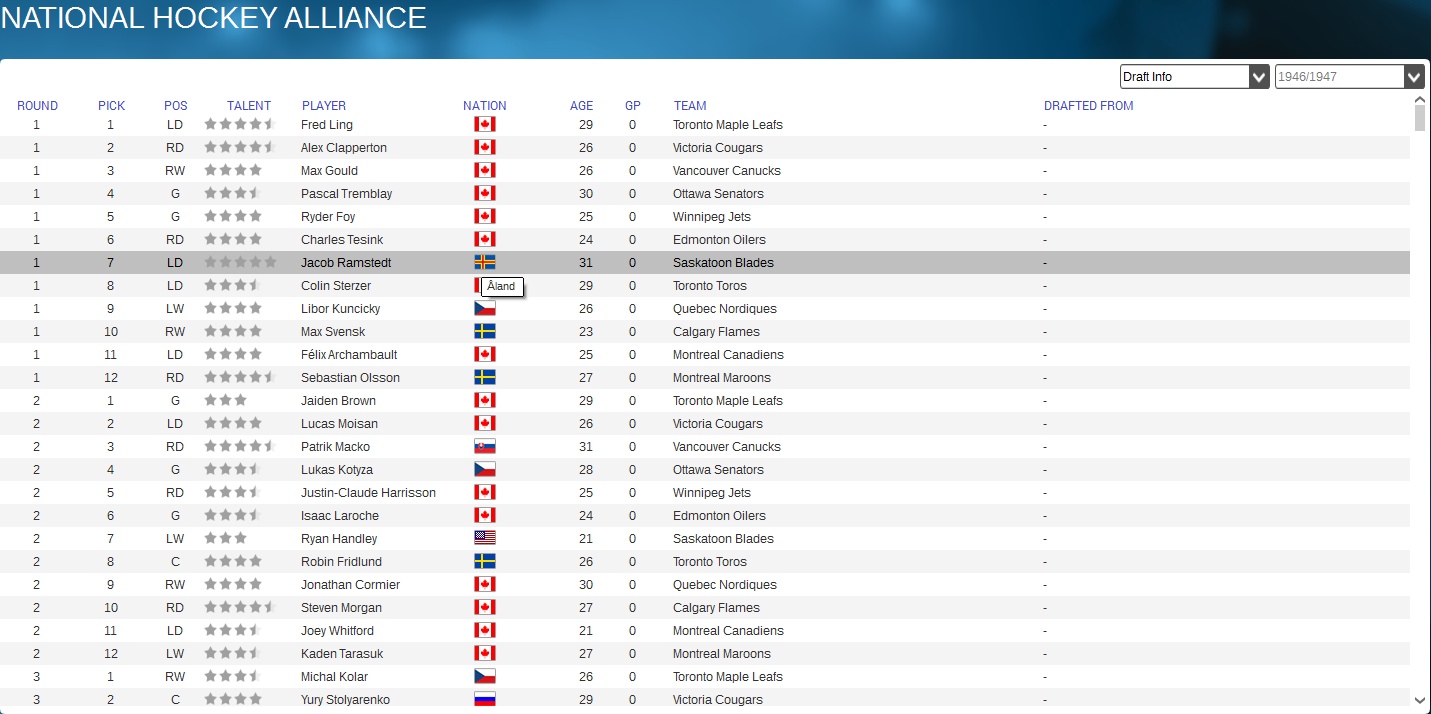This screenshot has height=714, width=1431.
Task: Open player Jacob Ramstedt
Action: pyautogui.click(x=346, y=263)
